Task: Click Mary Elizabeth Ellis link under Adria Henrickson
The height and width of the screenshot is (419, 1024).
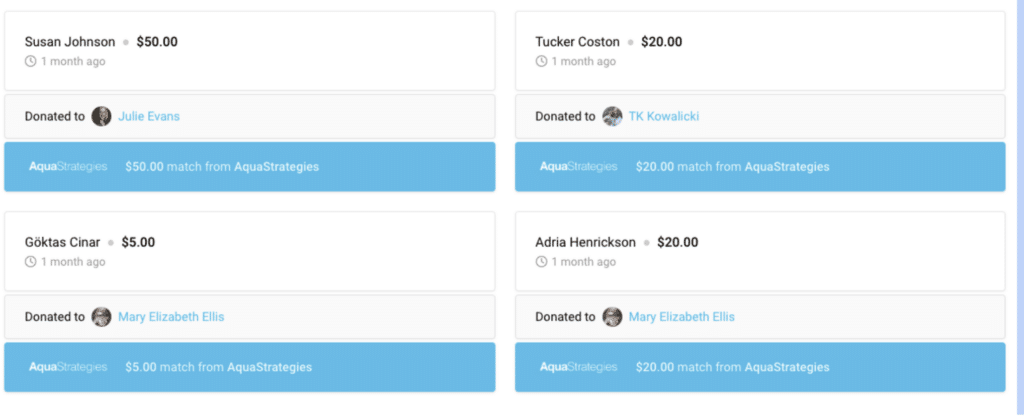Action: [x=681, y=317]
